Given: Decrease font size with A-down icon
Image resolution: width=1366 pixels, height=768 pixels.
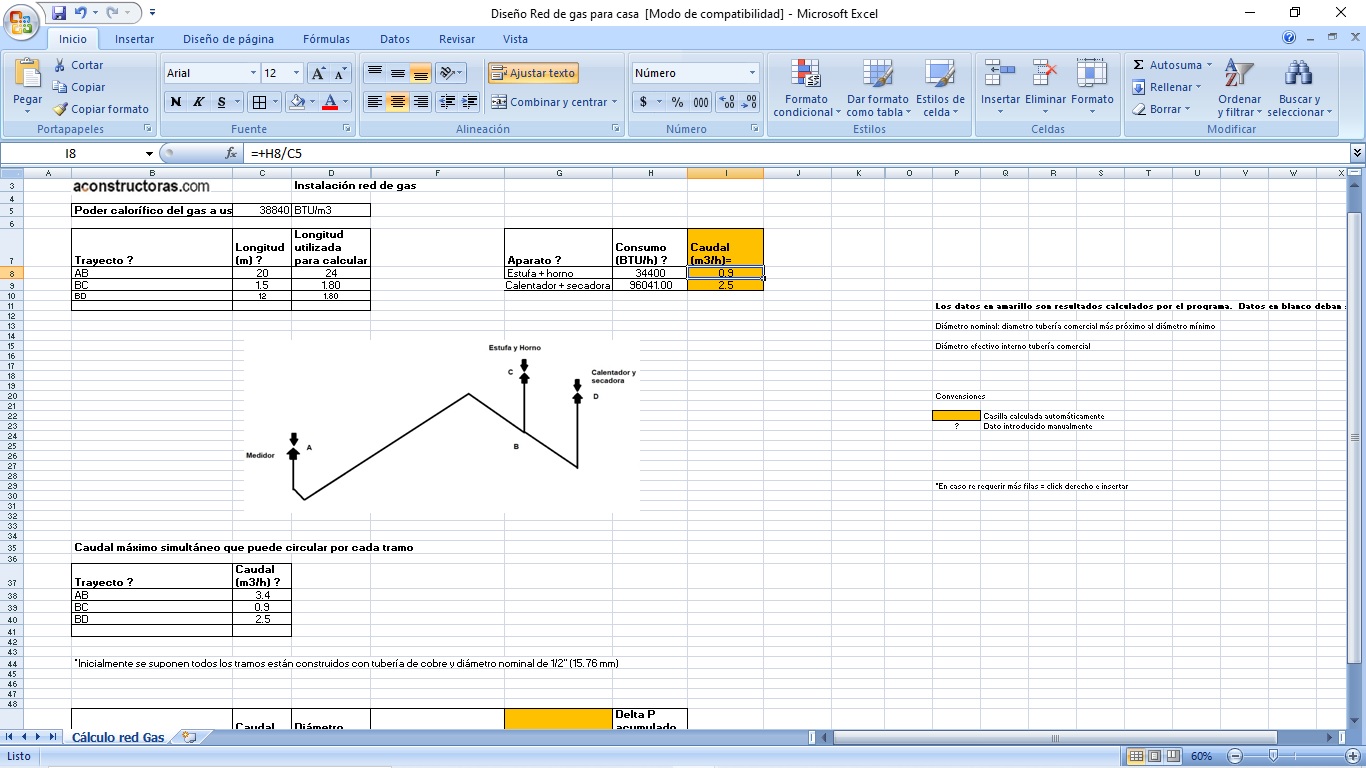Looking at the screenshot, I should 340,73.
